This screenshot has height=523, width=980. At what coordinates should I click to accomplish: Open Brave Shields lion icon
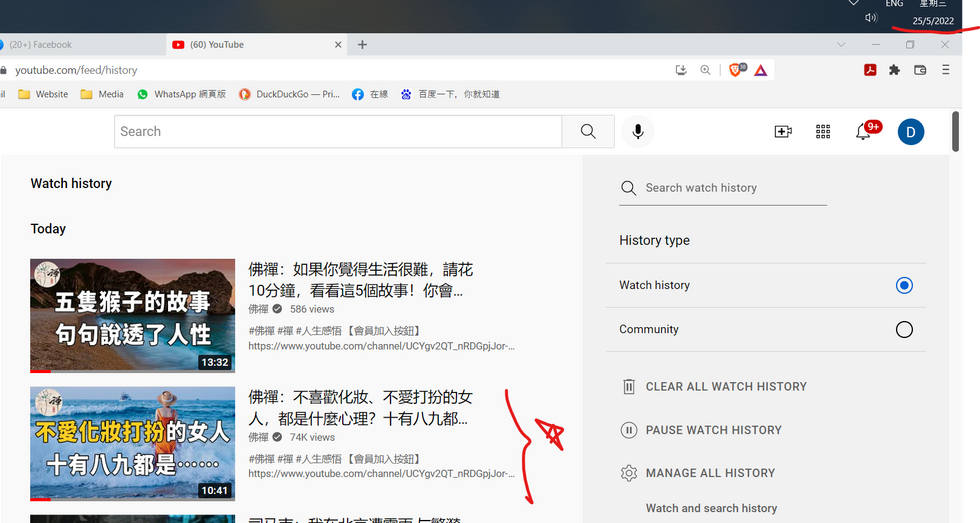(x=736, y=70)
